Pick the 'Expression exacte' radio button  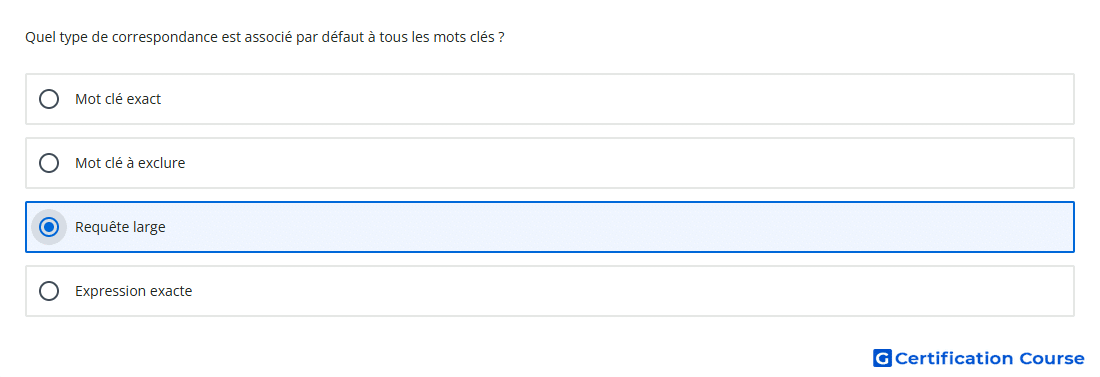tap(49, 291)
